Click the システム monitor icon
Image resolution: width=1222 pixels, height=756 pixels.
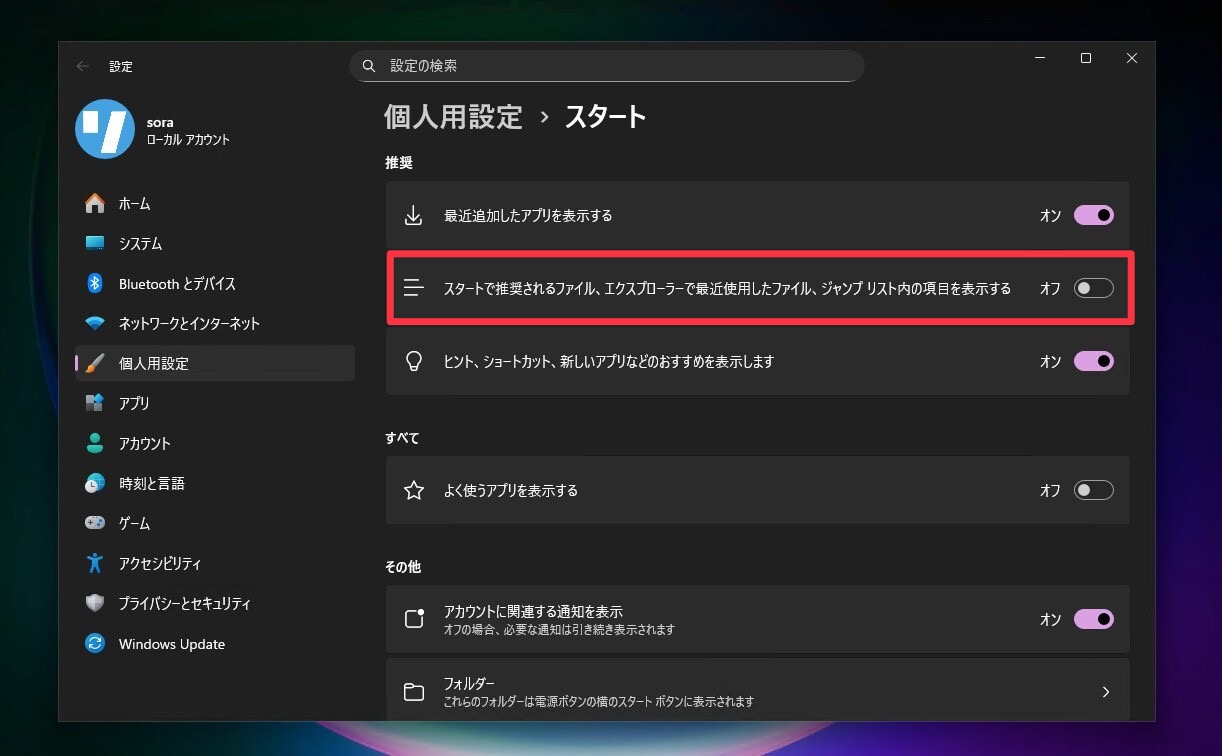95,244
